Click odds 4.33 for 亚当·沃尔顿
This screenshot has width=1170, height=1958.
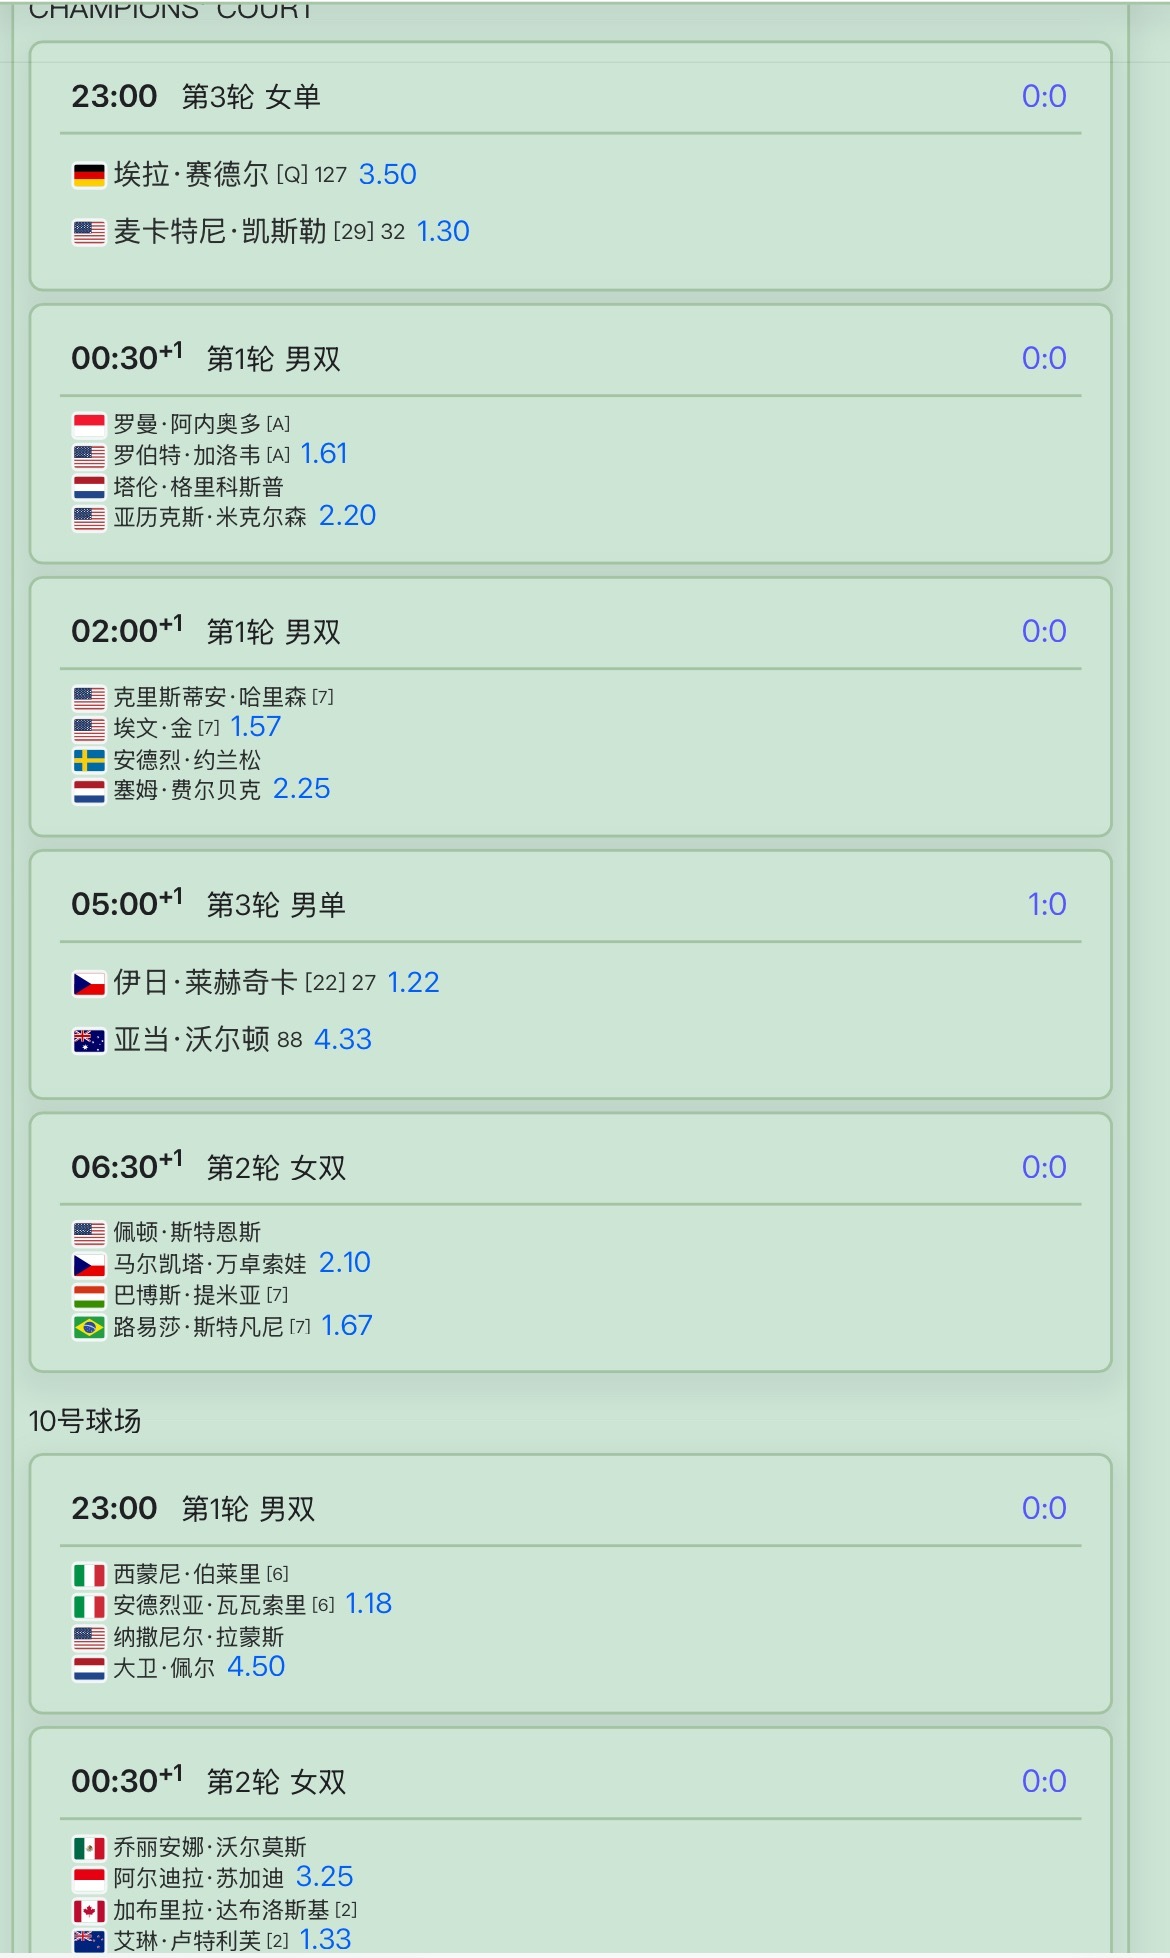tap(342, 1039)
